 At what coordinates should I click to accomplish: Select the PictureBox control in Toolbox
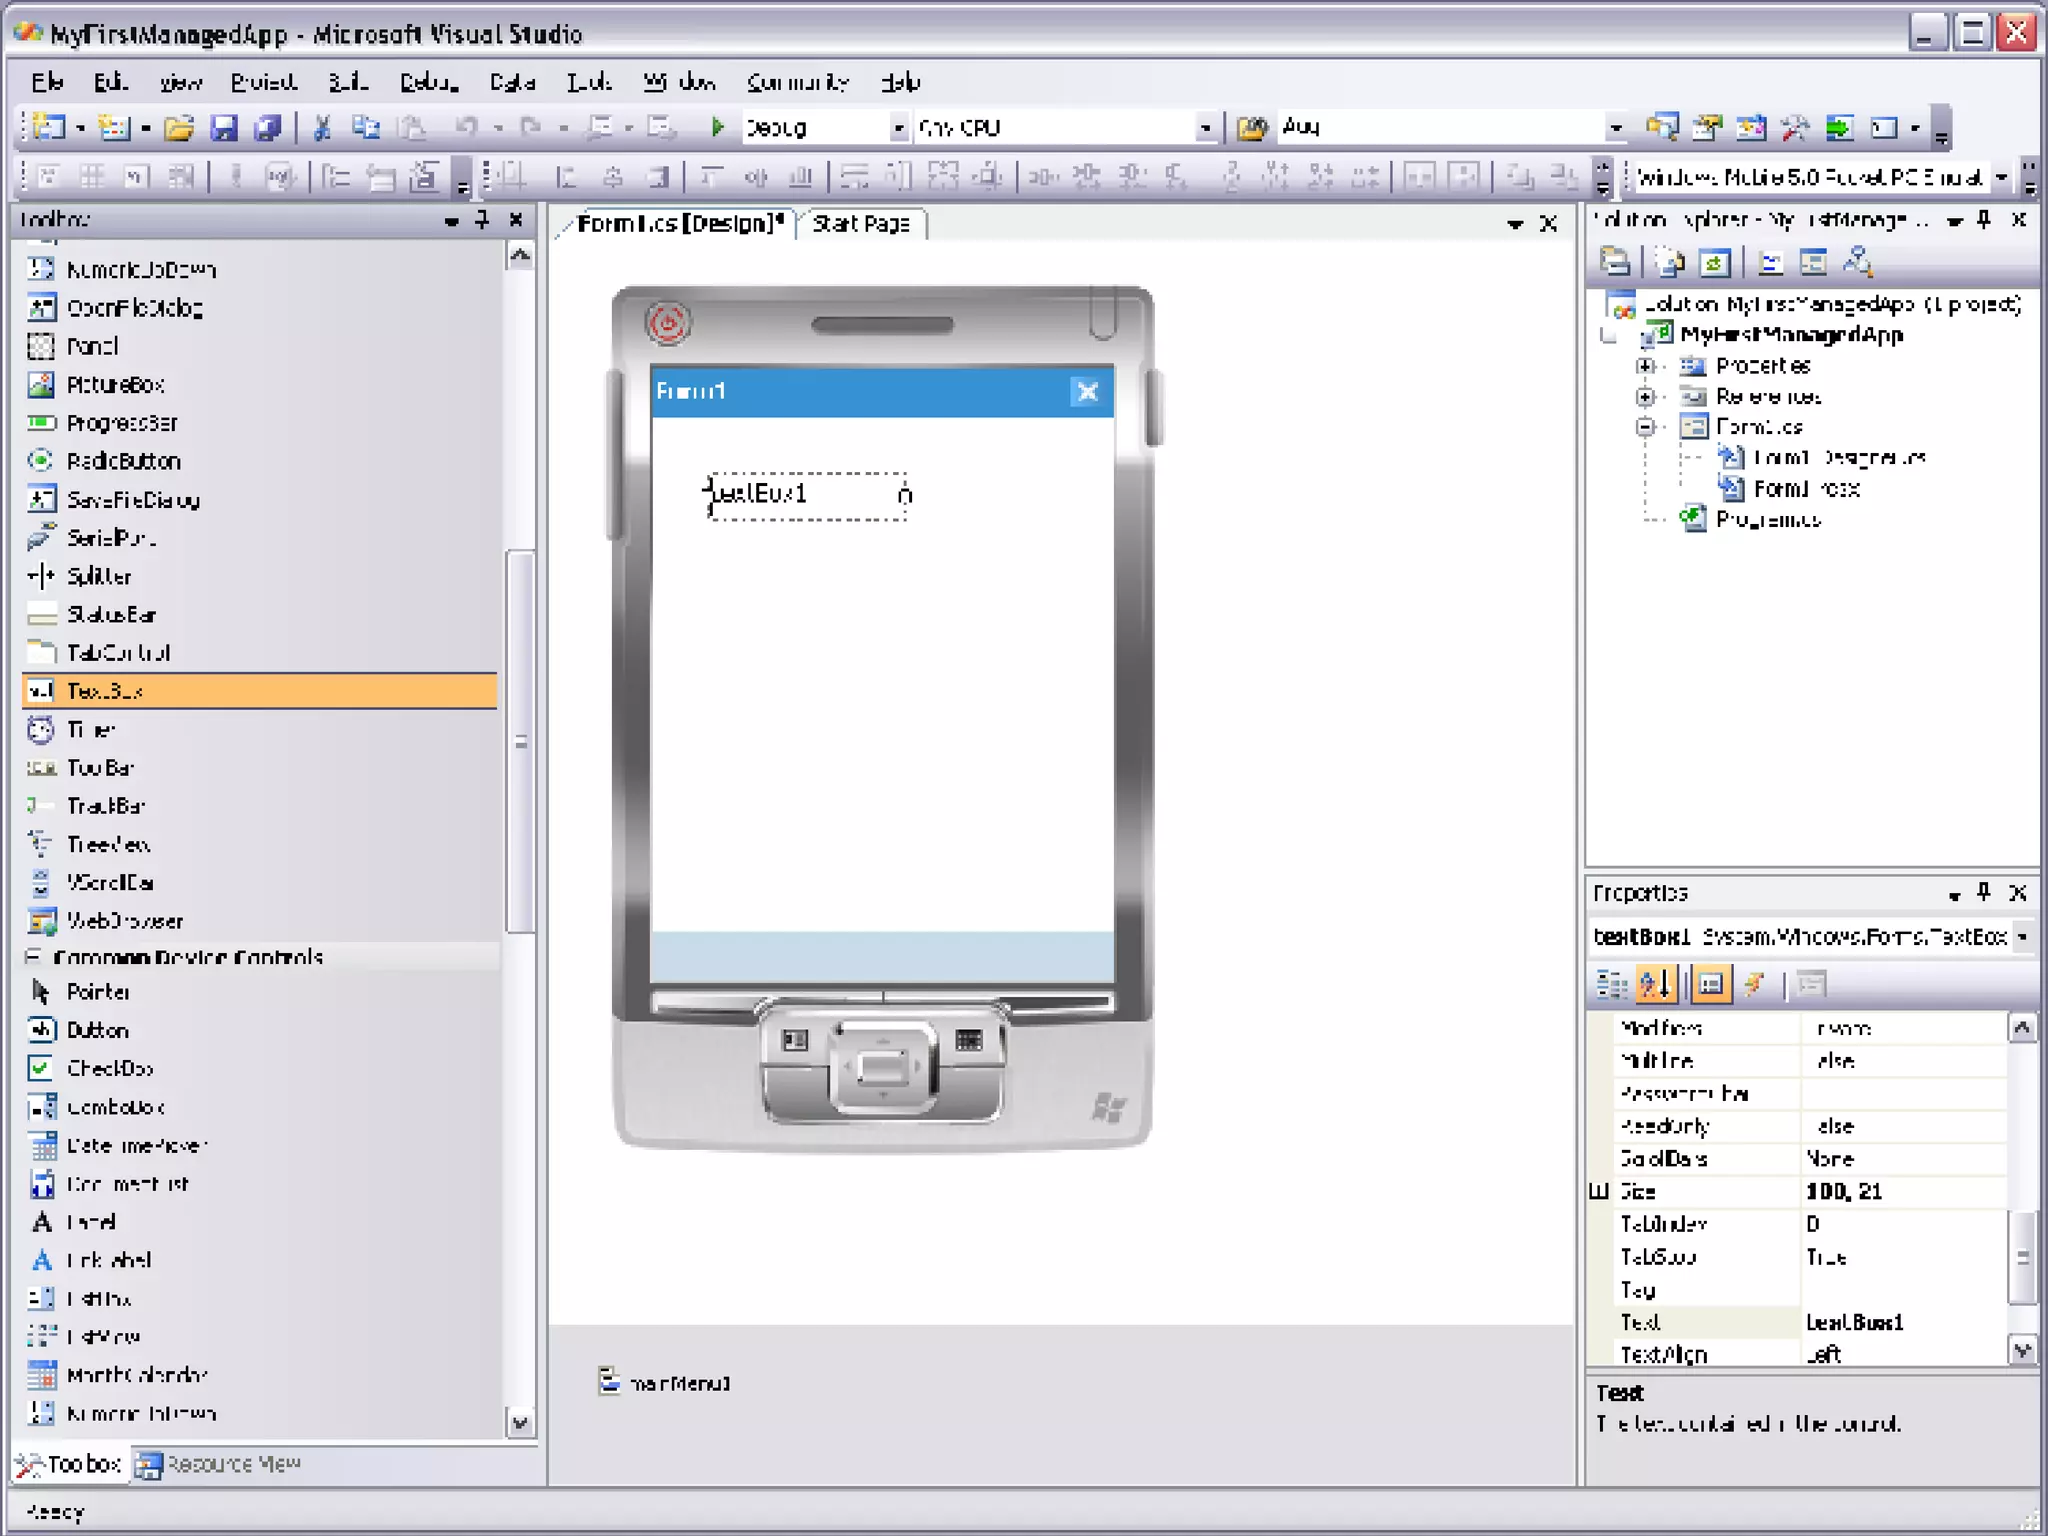click(115, 384)
